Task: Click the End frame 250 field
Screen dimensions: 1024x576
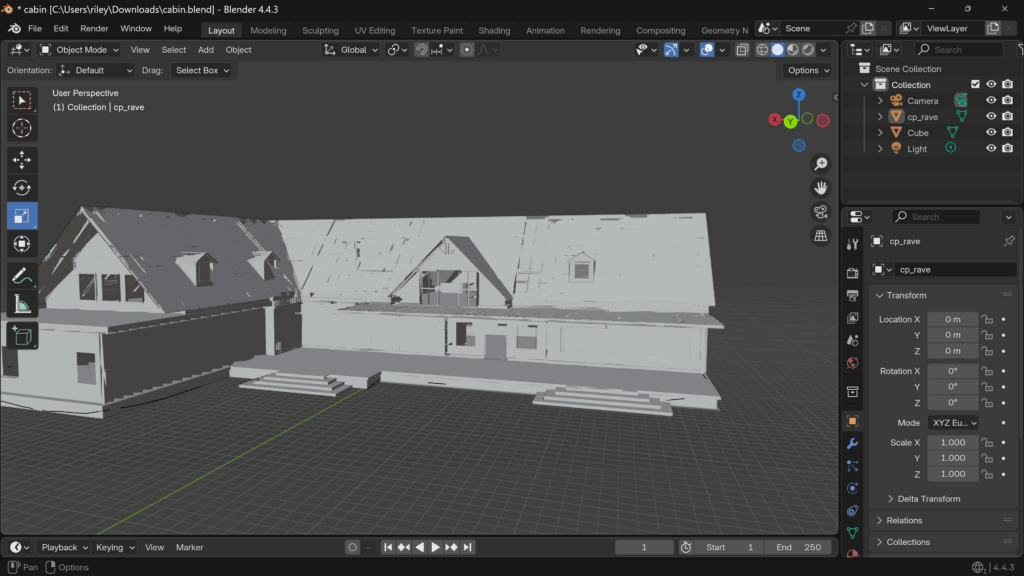Action: click(799, 547)
